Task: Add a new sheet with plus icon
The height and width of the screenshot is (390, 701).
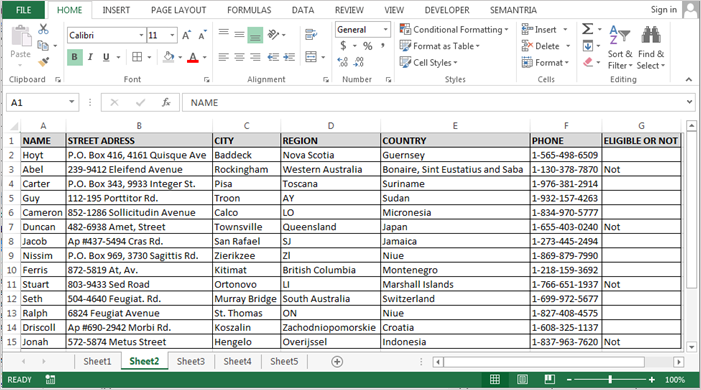Action: (337, 361)
